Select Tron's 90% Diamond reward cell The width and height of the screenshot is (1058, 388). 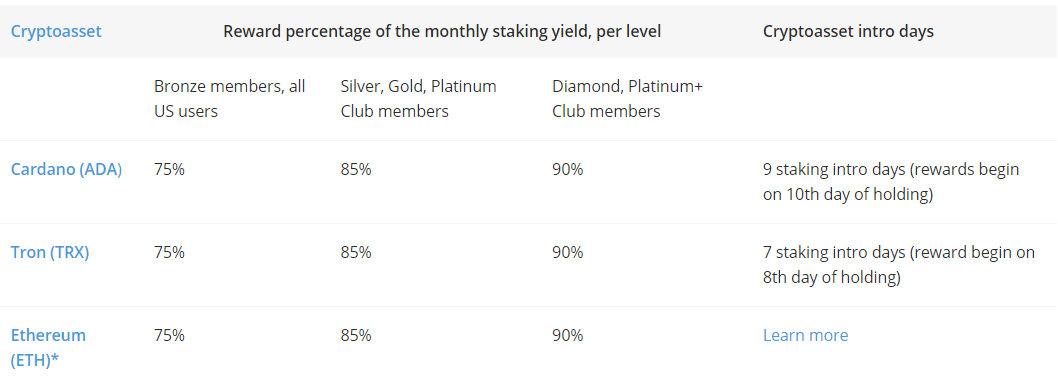point(567,252)
